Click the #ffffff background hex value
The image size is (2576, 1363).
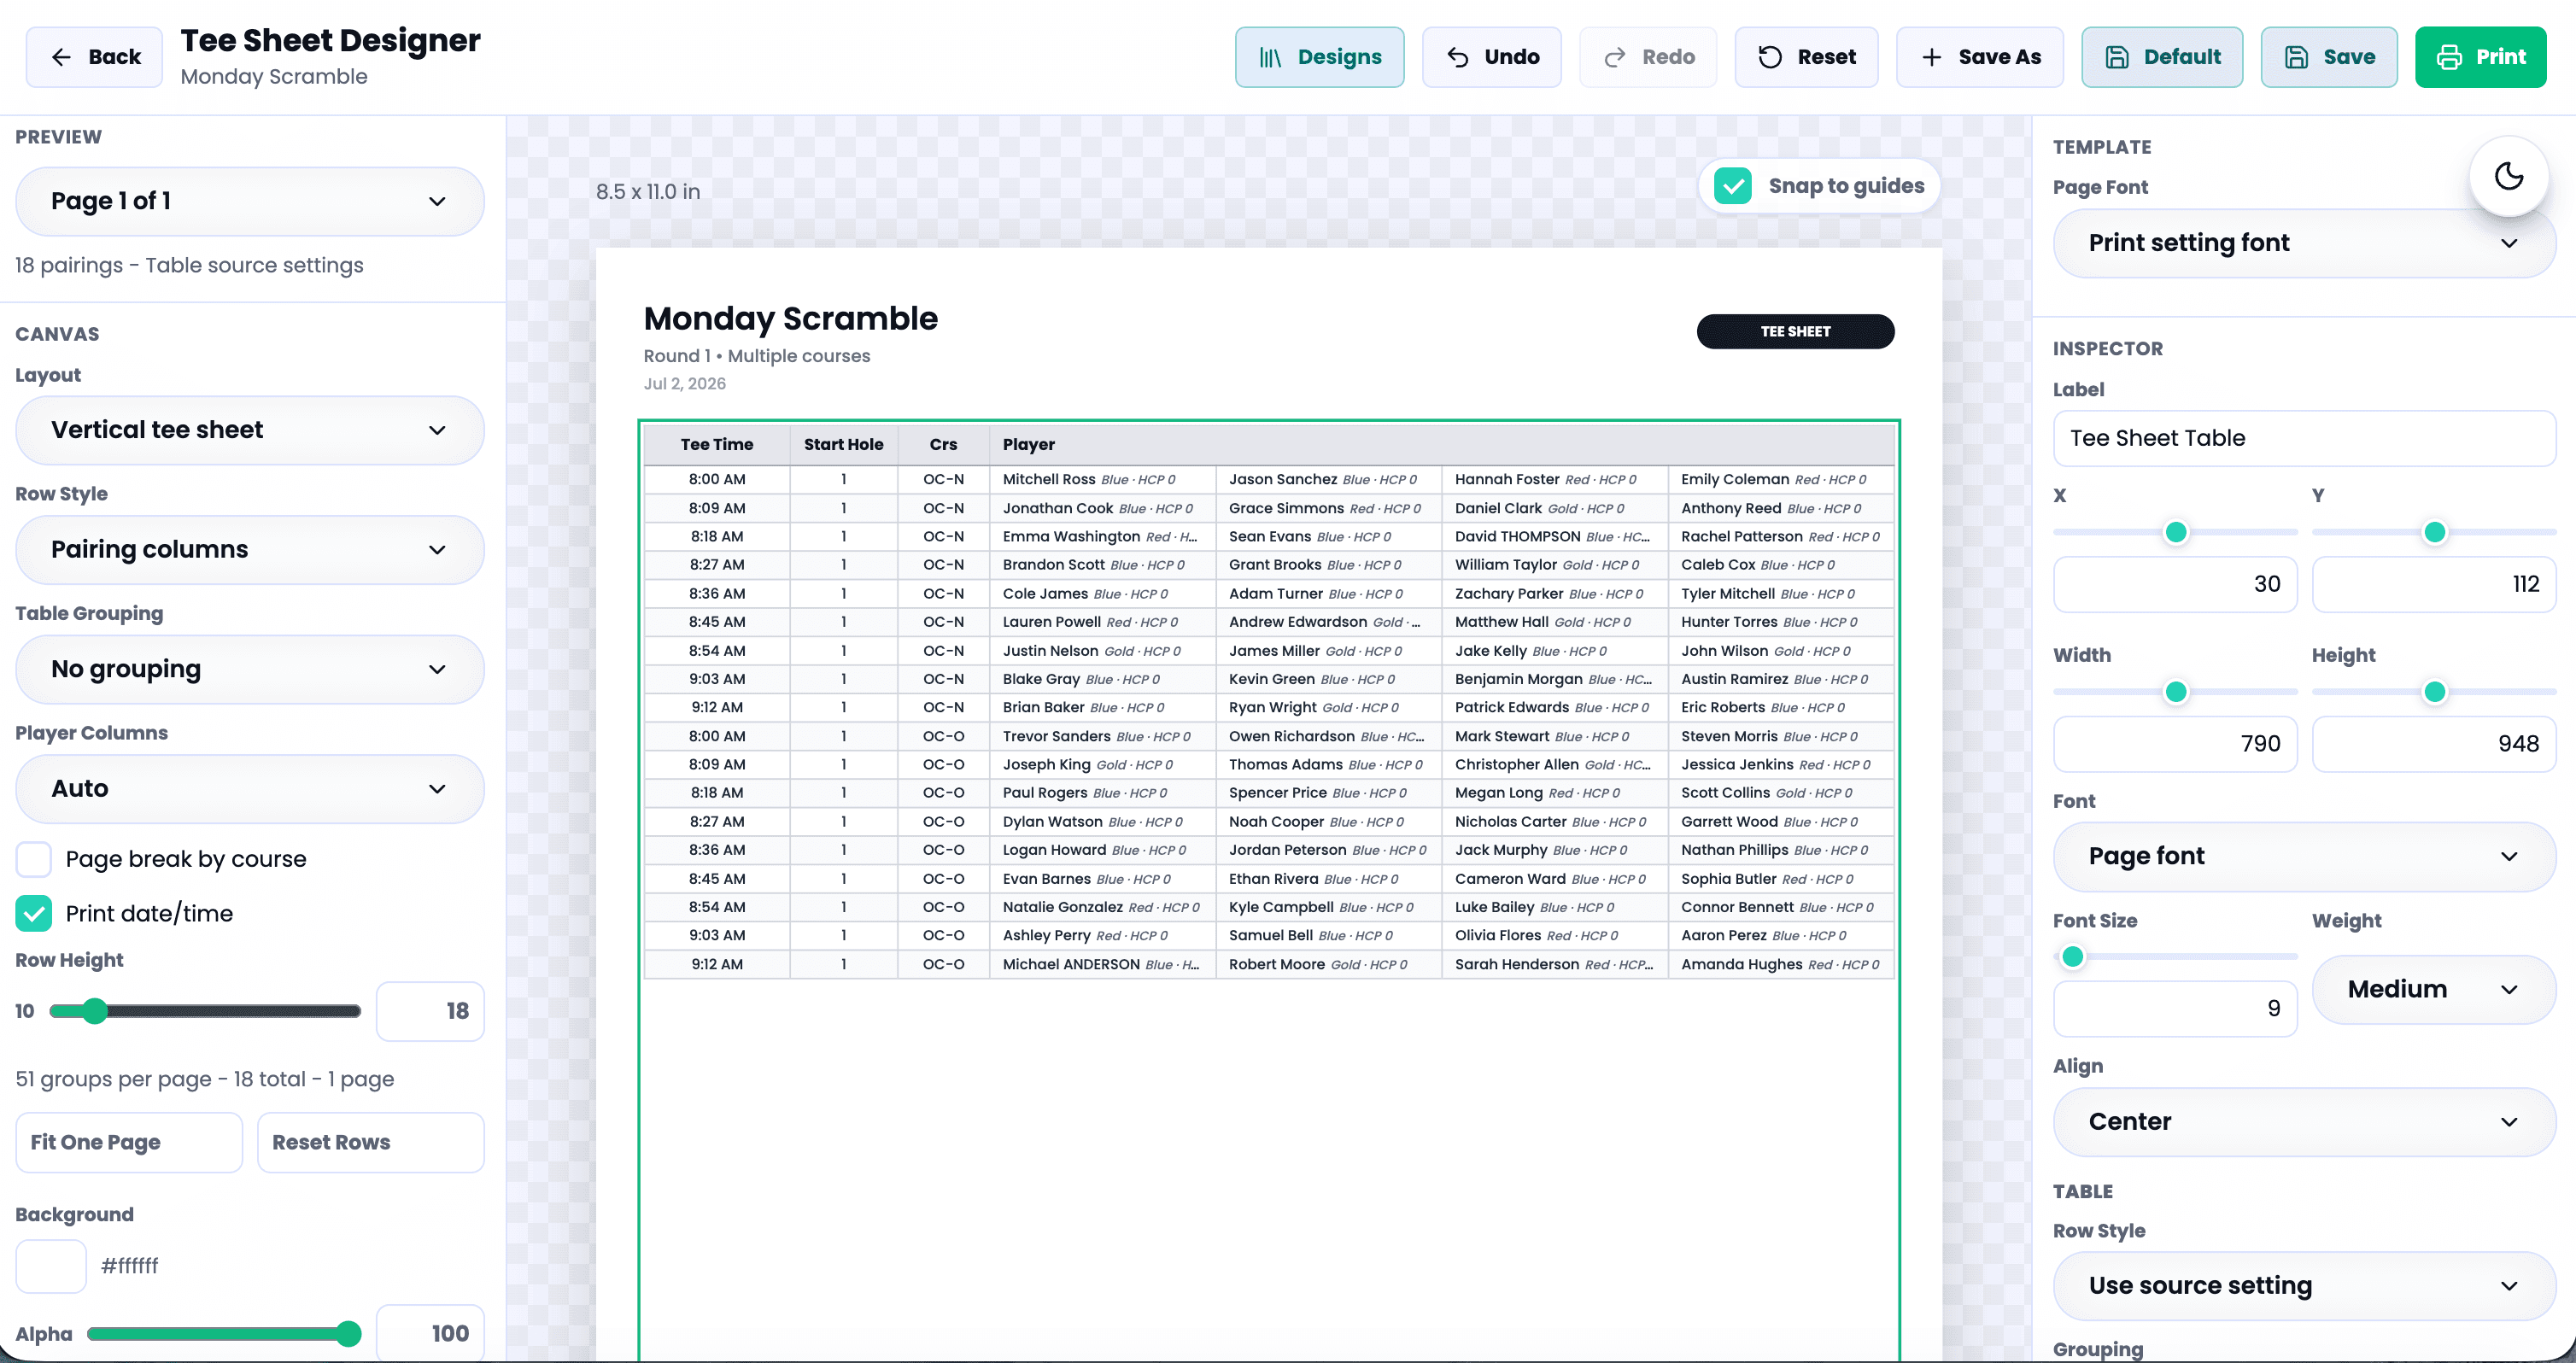coord(130,1266)
